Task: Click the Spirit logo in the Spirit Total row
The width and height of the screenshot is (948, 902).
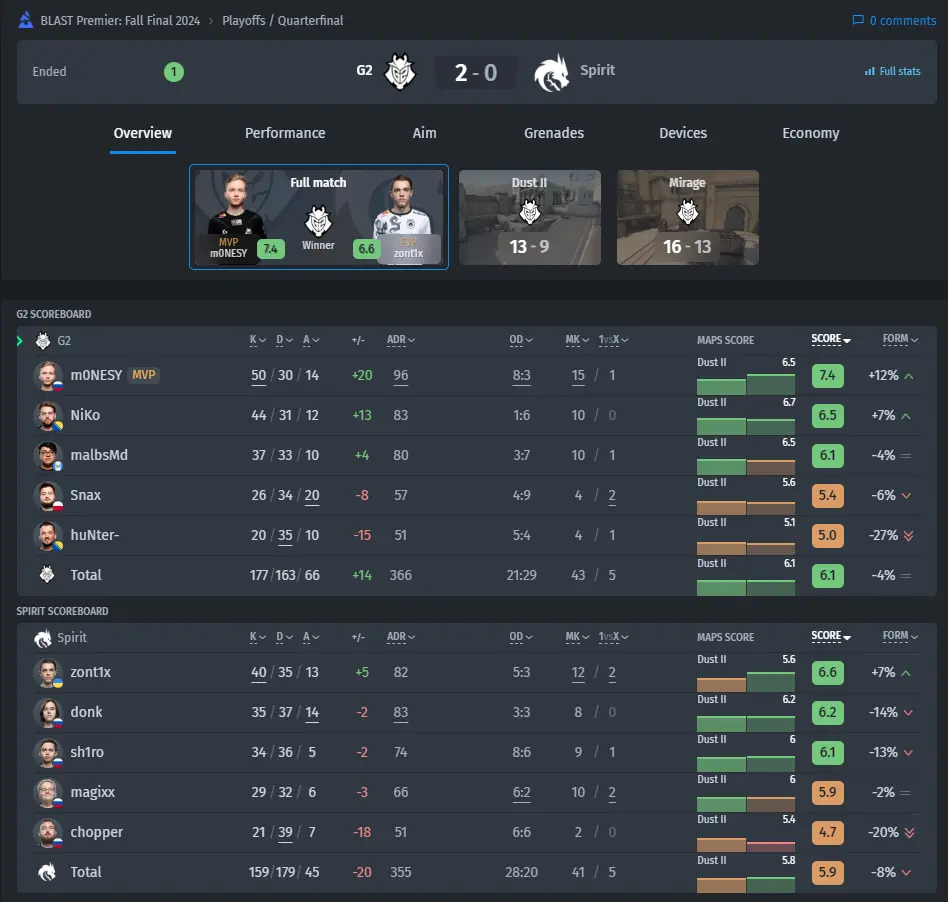Action: 47,872
